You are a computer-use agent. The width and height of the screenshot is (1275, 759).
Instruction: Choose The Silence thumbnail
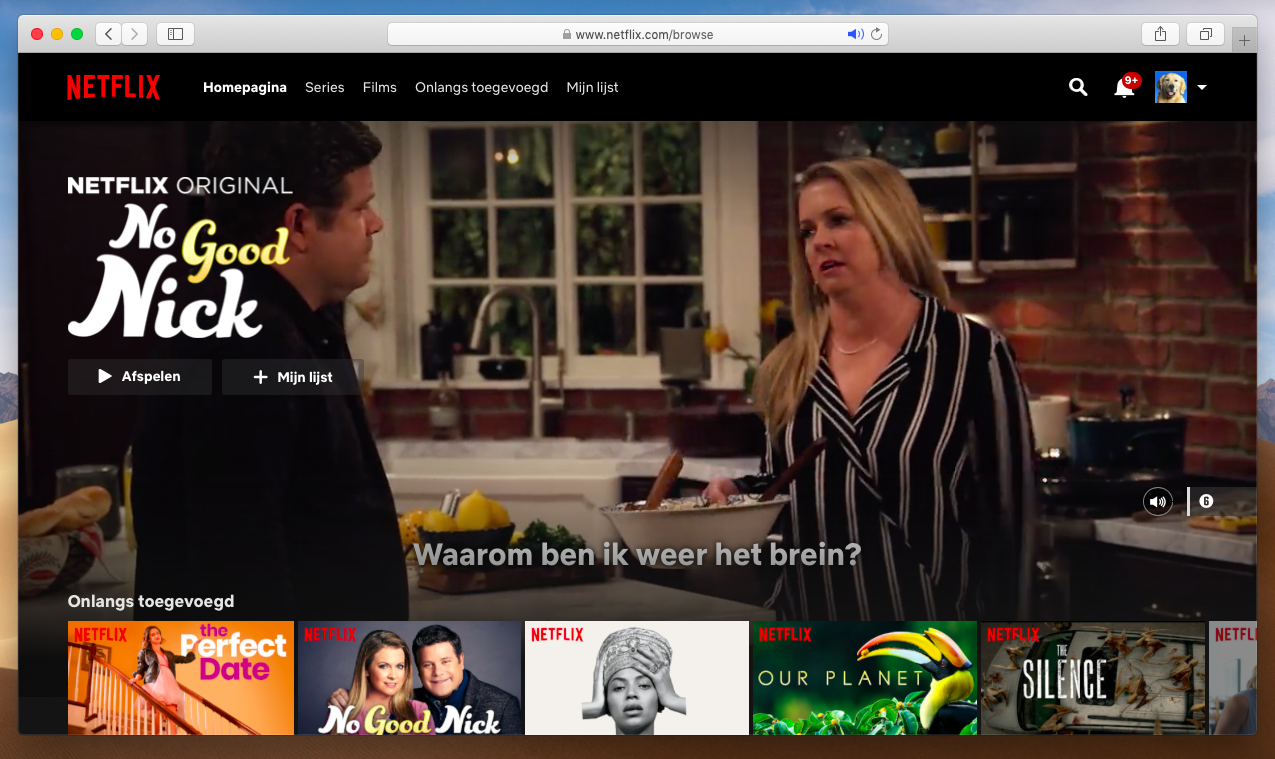pyautogui.click(x=1092, y=677)
